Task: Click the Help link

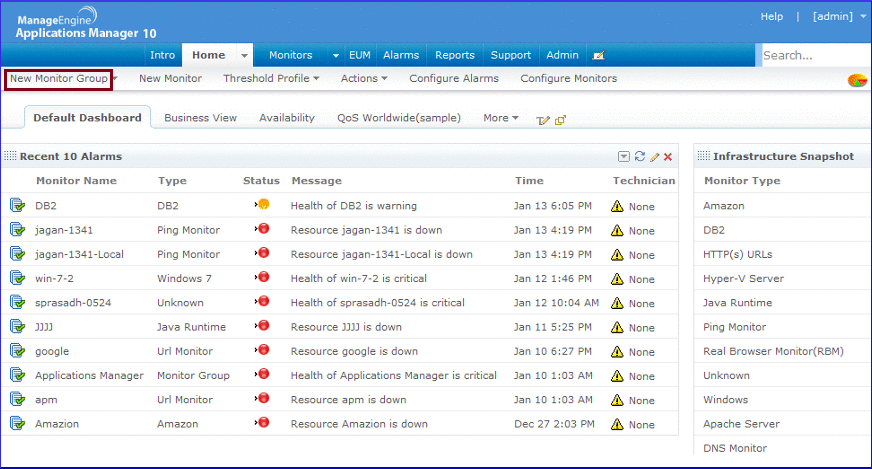Action: [x=771, y=17]
